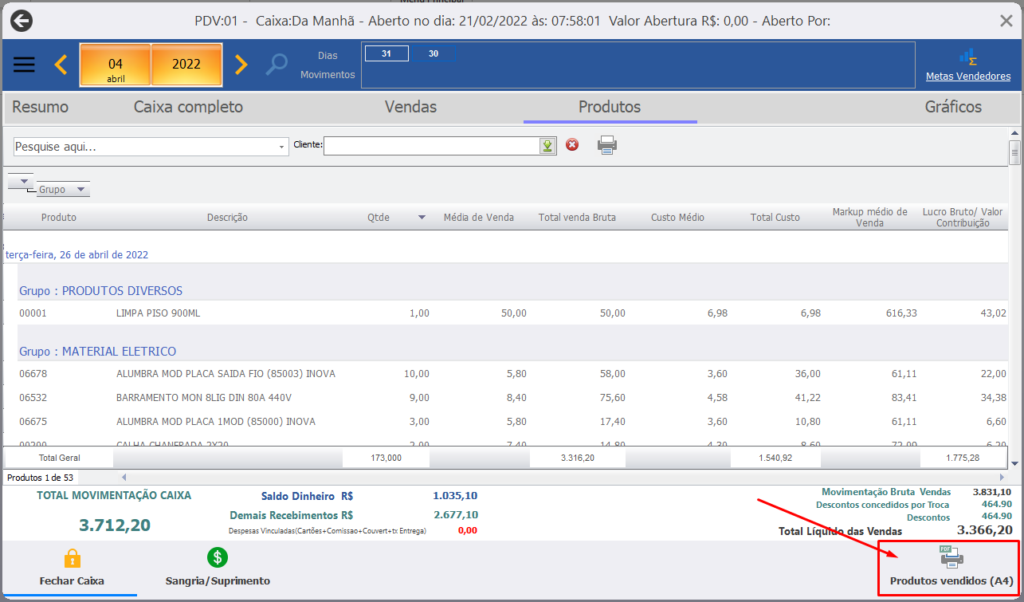Click the Cliente input field
Screen dimensions: 1024x602
point(432,146)
